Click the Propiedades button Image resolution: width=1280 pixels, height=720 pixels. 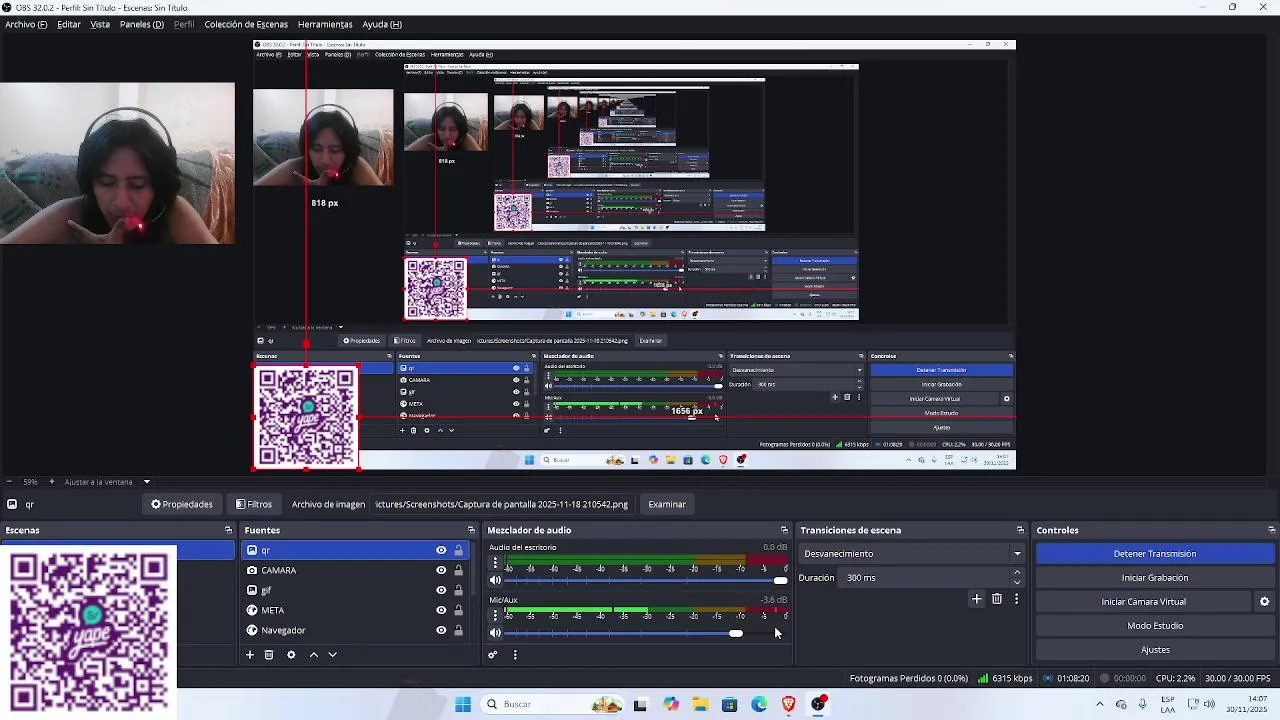(x=182, y=504)
